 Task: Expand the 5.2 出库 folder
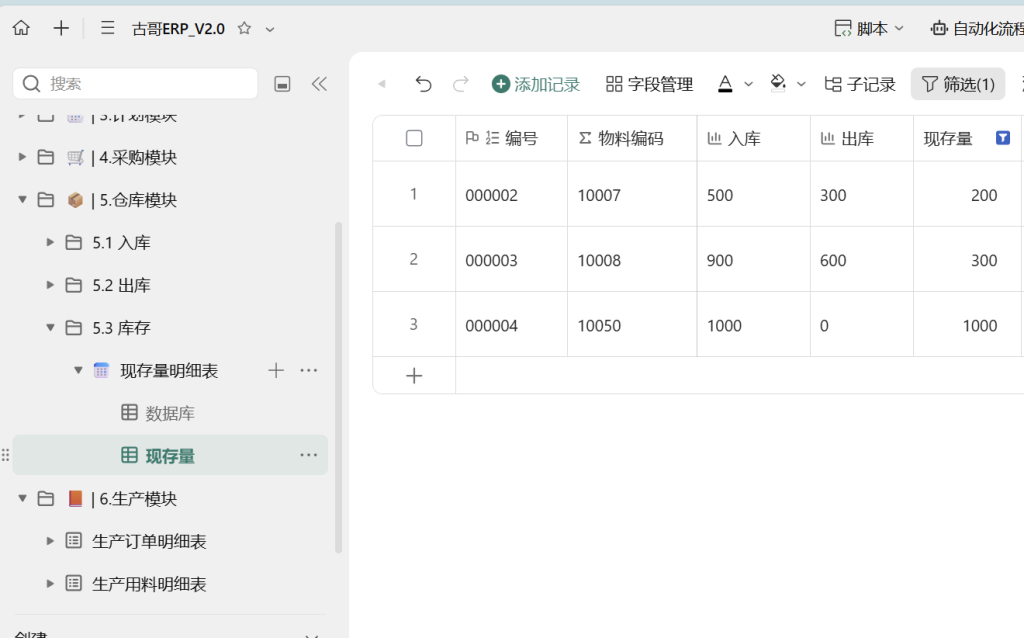click(x=50, y=285)
